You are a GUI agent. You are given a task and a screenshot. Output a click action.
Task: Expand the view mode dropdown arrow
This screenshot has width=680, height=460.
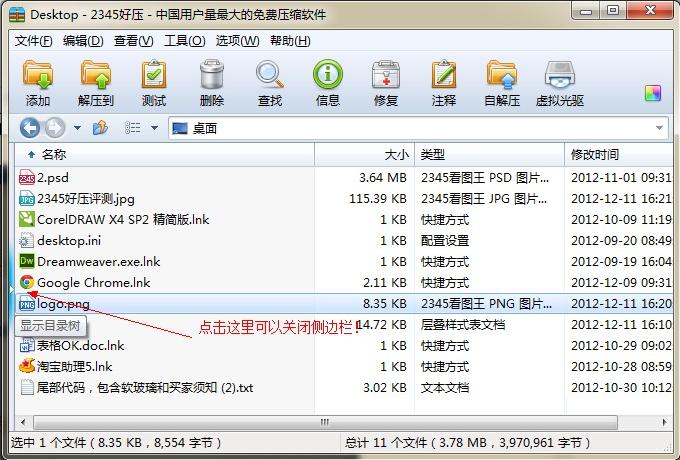[154, 128]
